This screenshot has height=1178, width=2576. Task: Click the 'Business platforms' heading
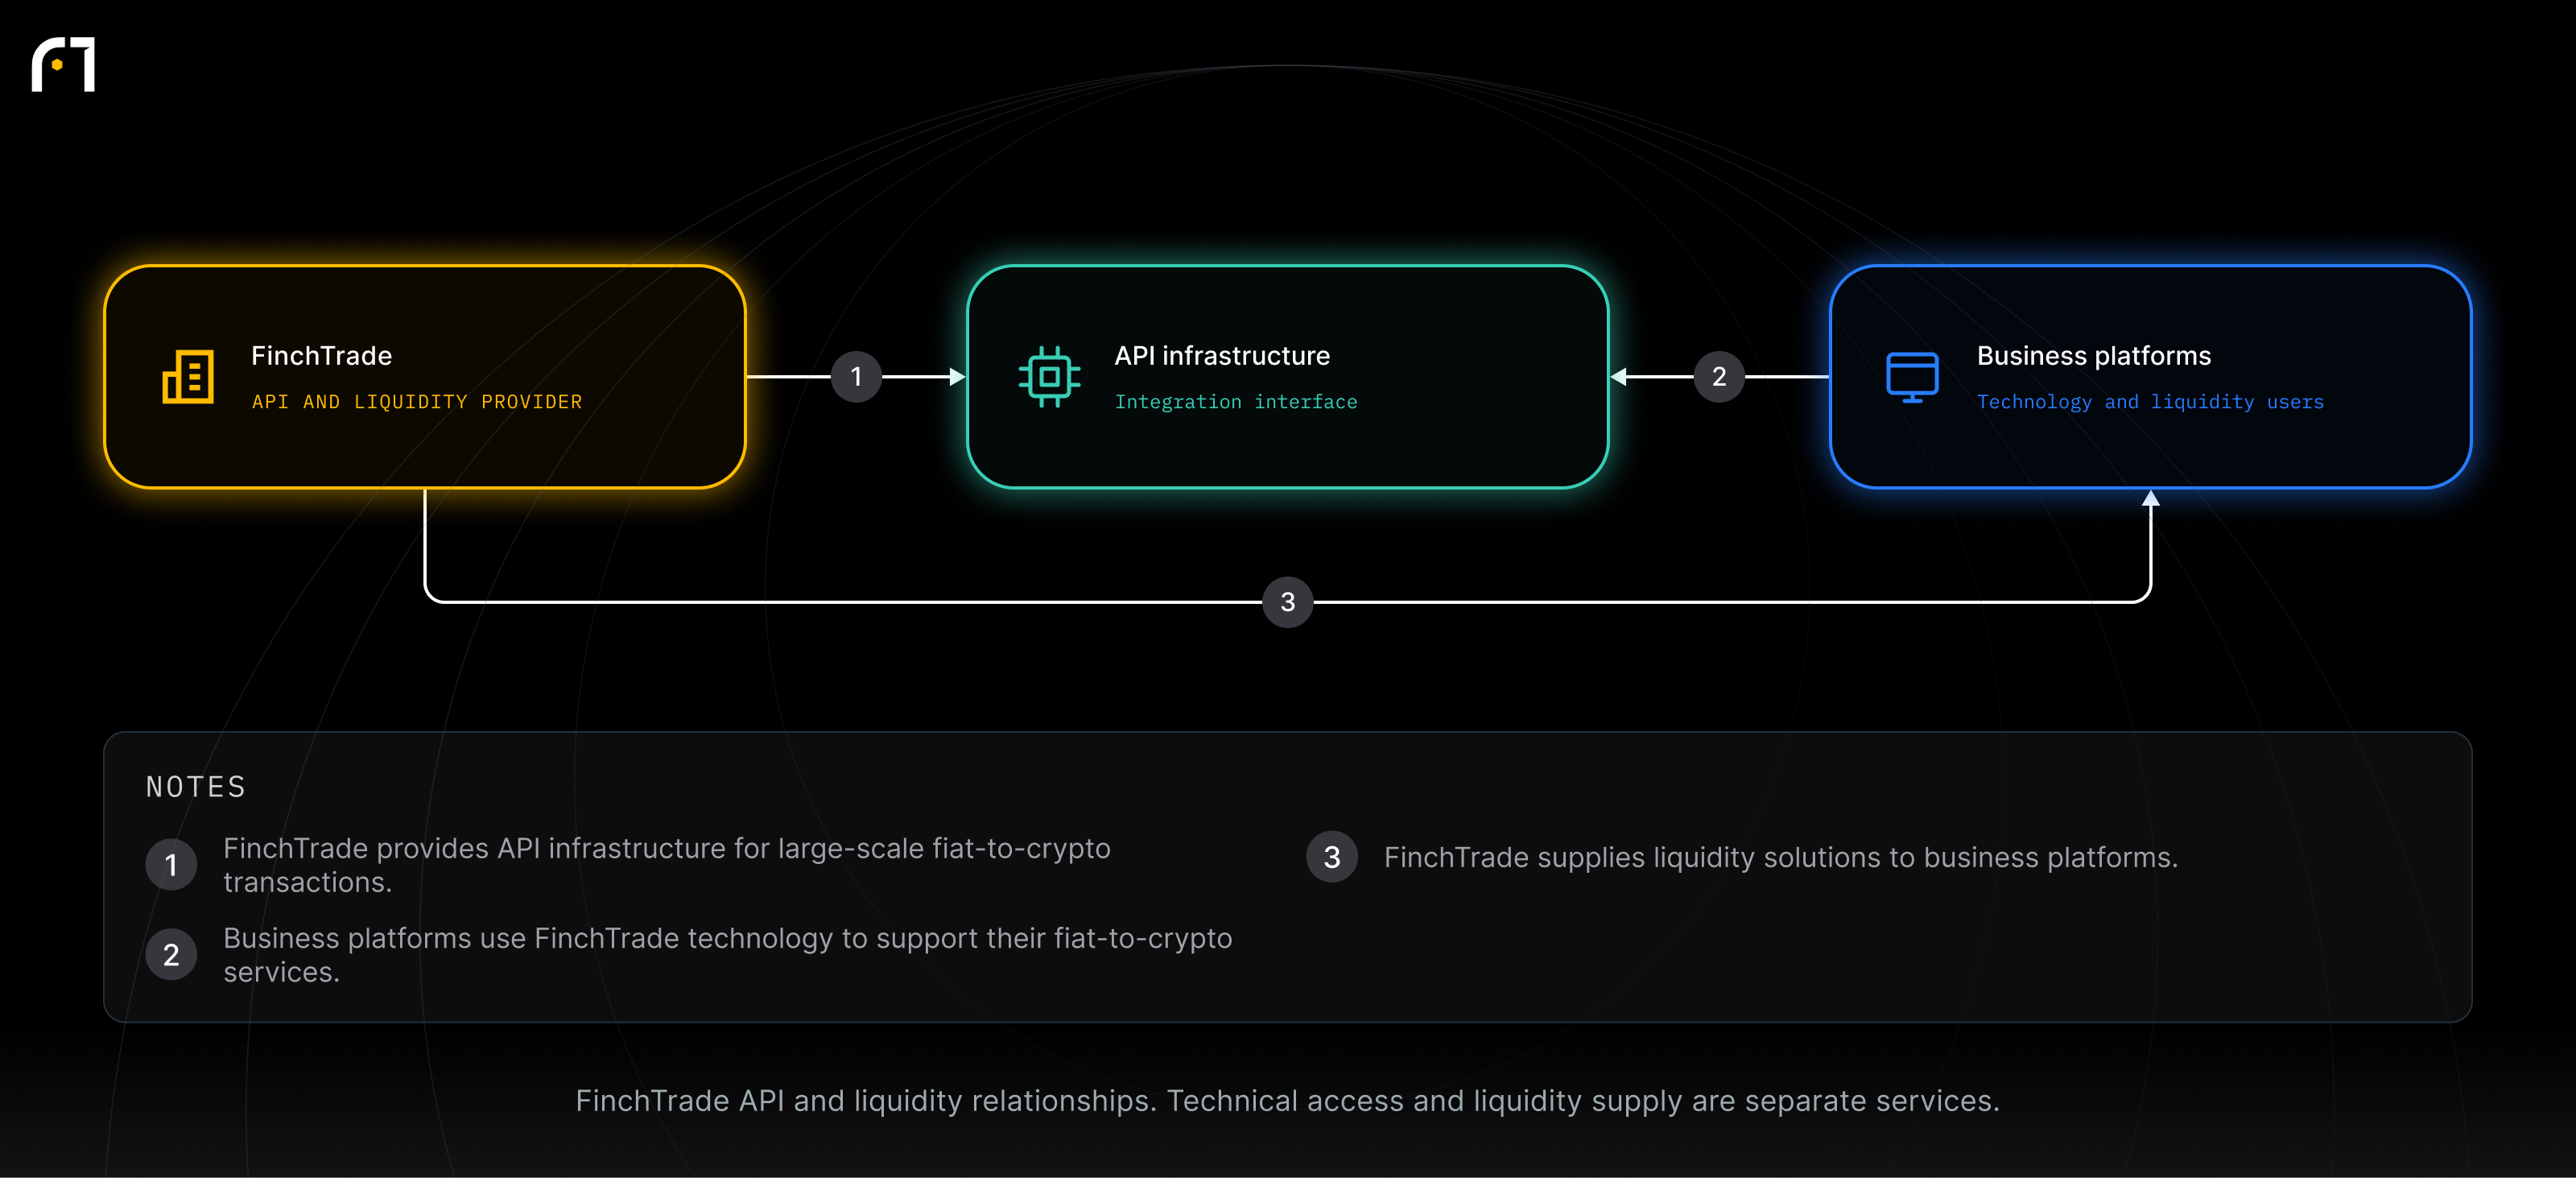[2094, 356]
